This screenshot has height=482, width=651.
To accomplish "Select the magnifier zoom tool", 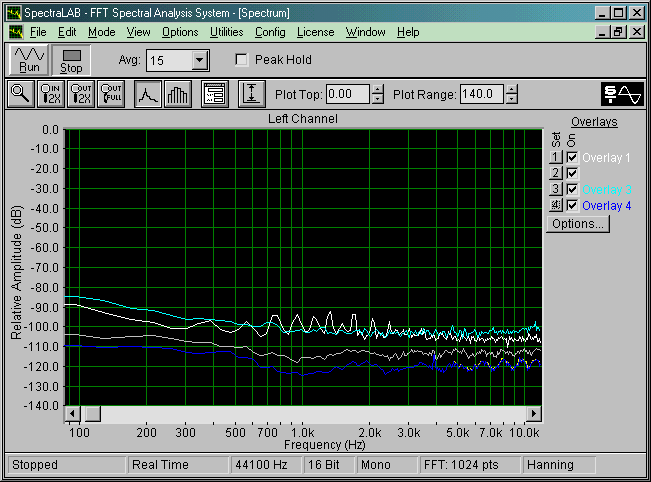I will click(x=20, y=94).
